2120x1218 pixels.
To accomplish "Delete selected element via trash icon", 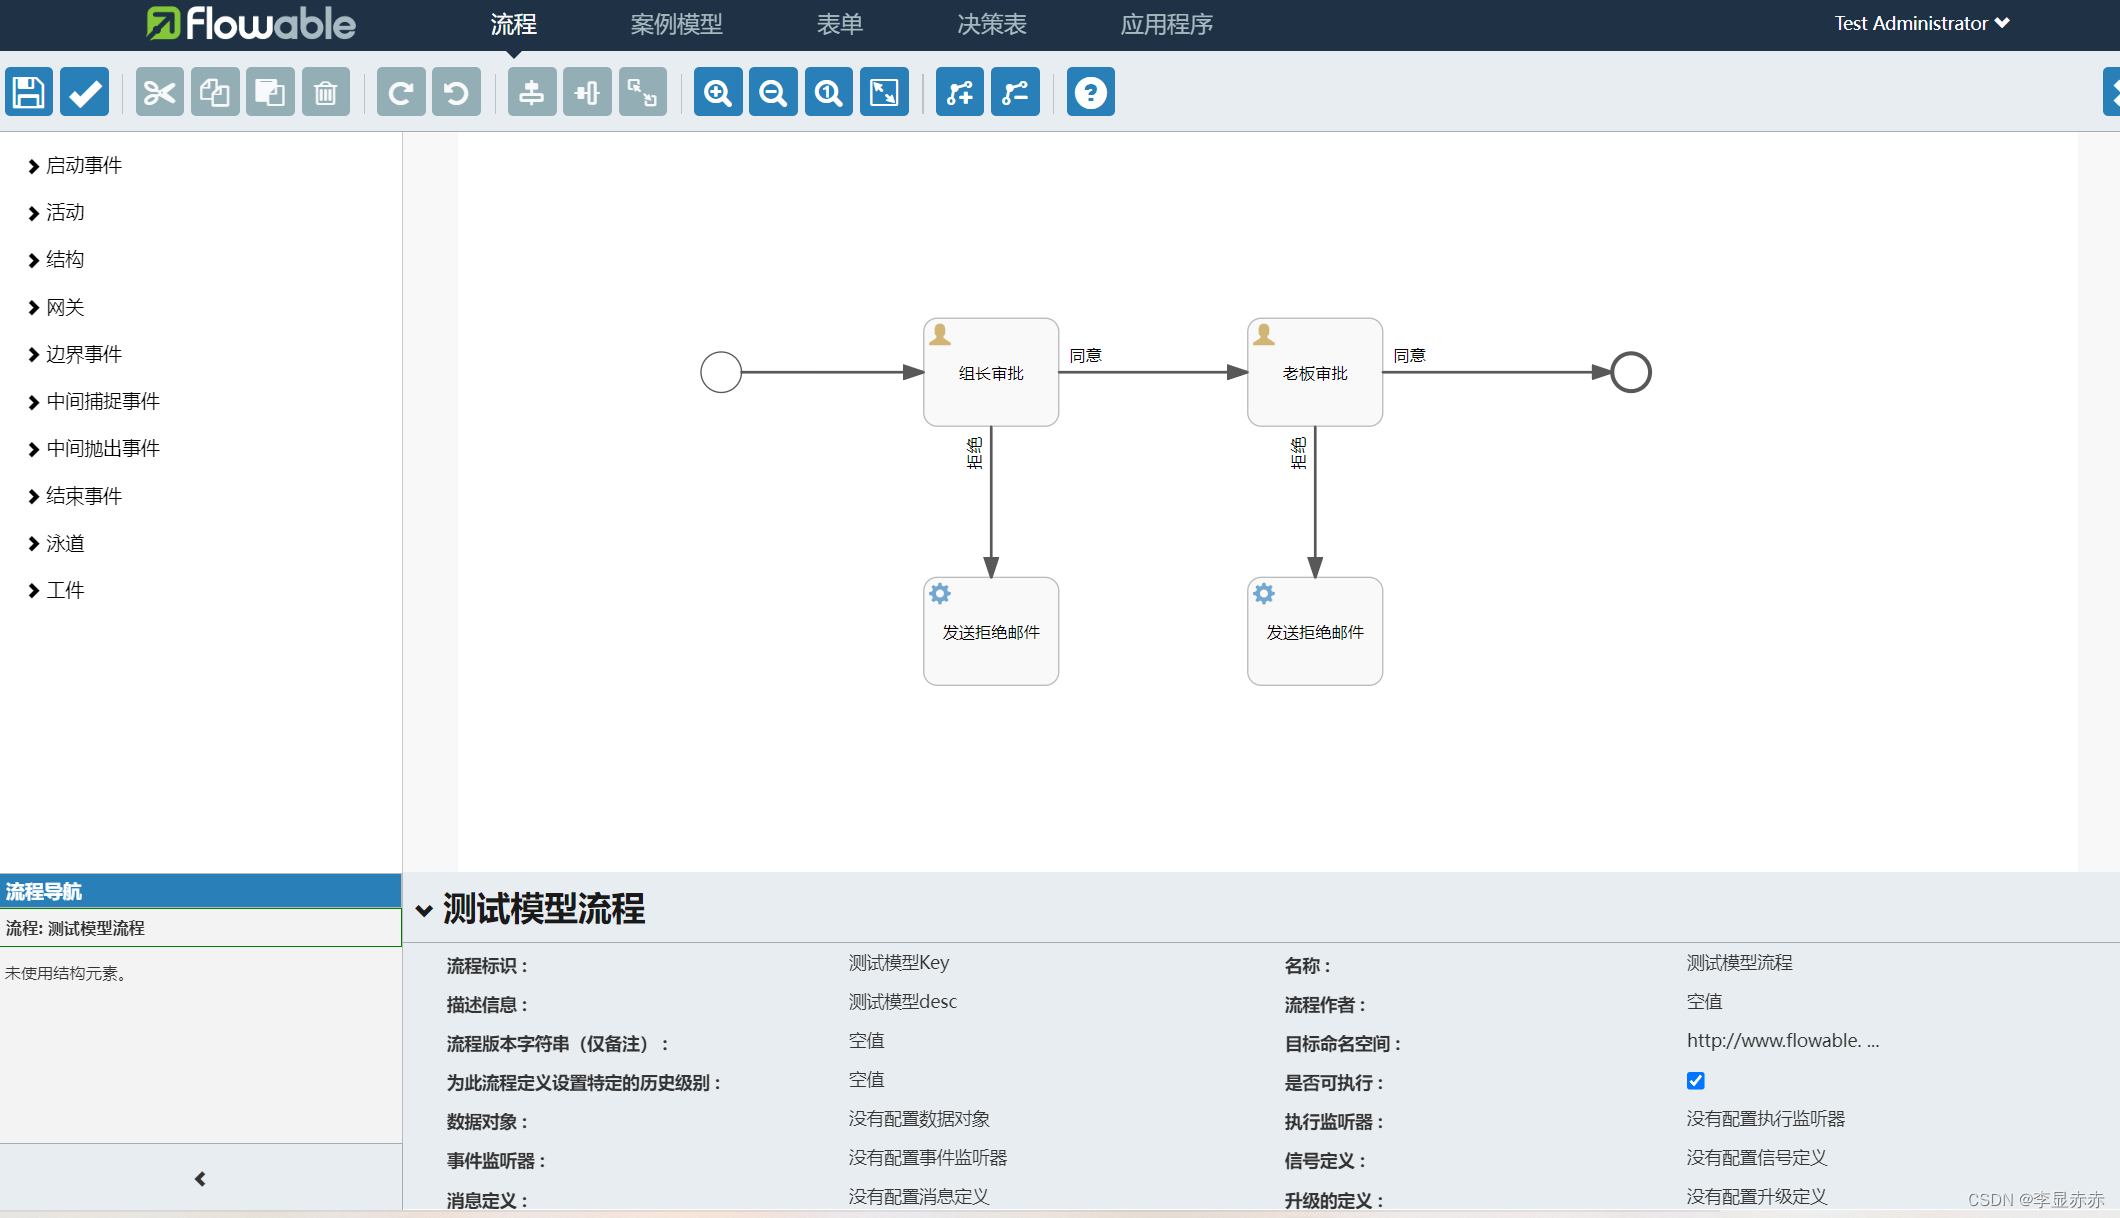I will (x=325, y=91).
